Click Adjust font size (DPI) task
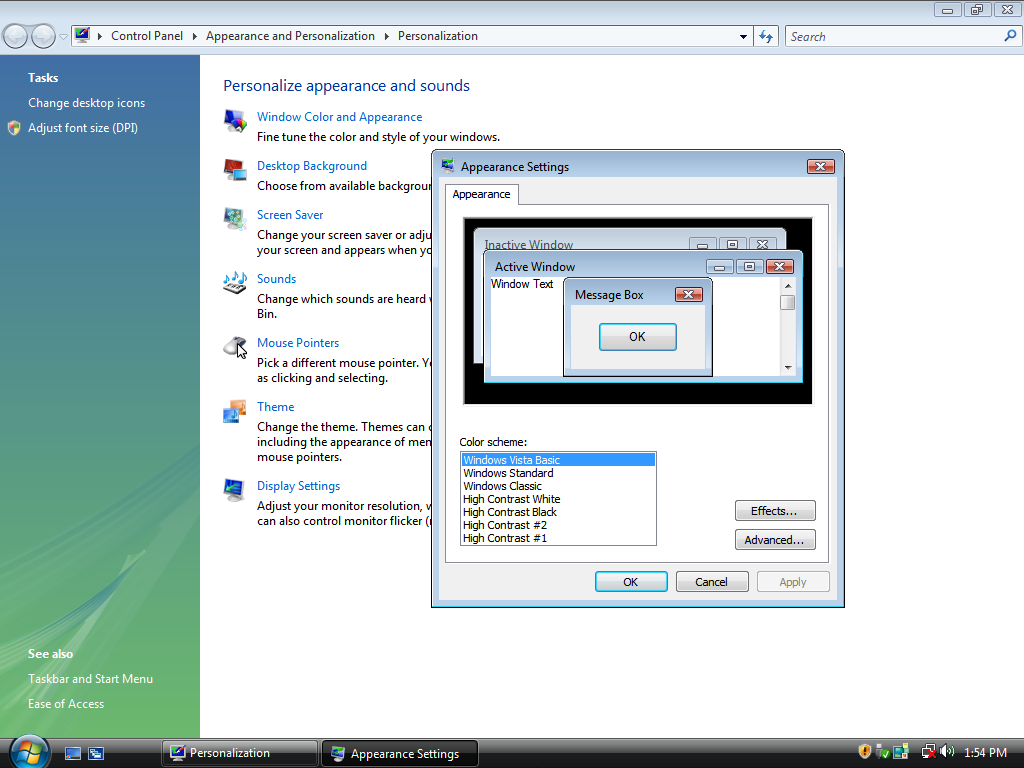The height and width of the screenshot is (768, 1024). pyautogui.click(x=83, y=128)
